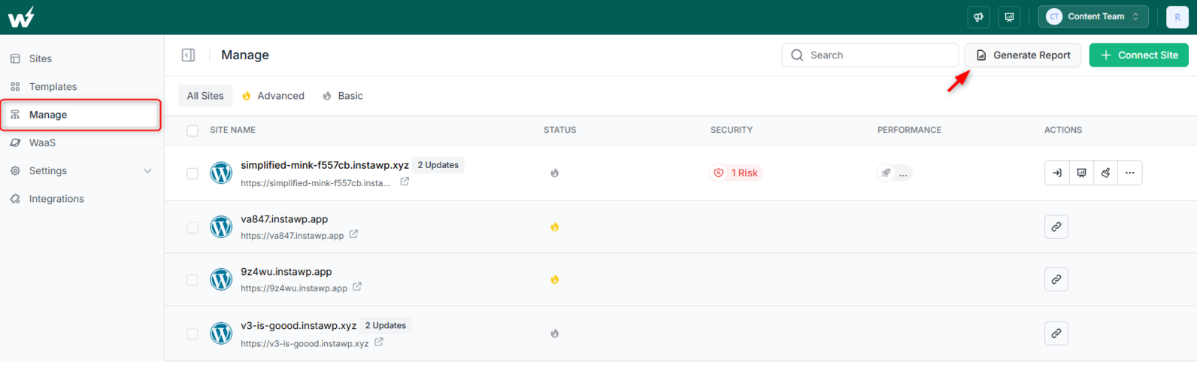
Task: Check the 9z4wu.instawp.app row checkbox
Action: (192, 280)
